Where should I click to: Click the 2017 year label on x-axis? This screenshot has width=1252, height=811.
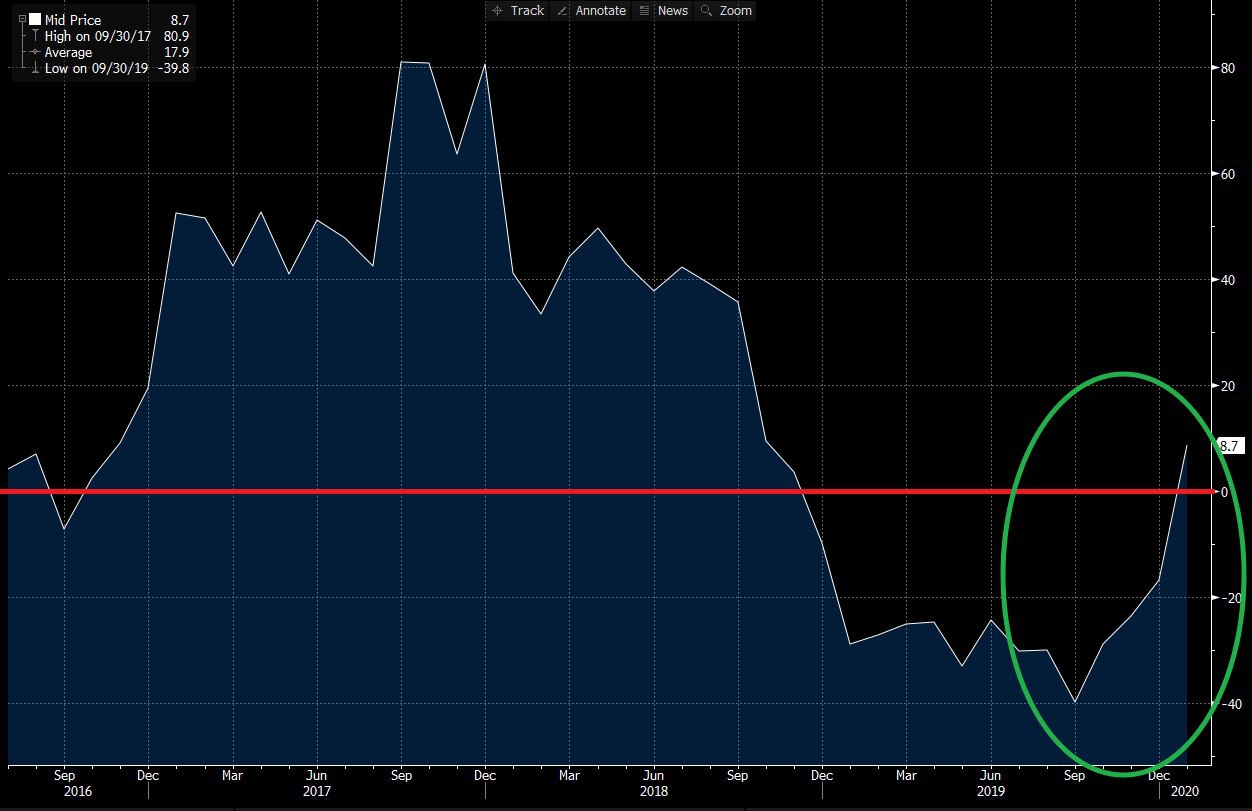[317, 791]
